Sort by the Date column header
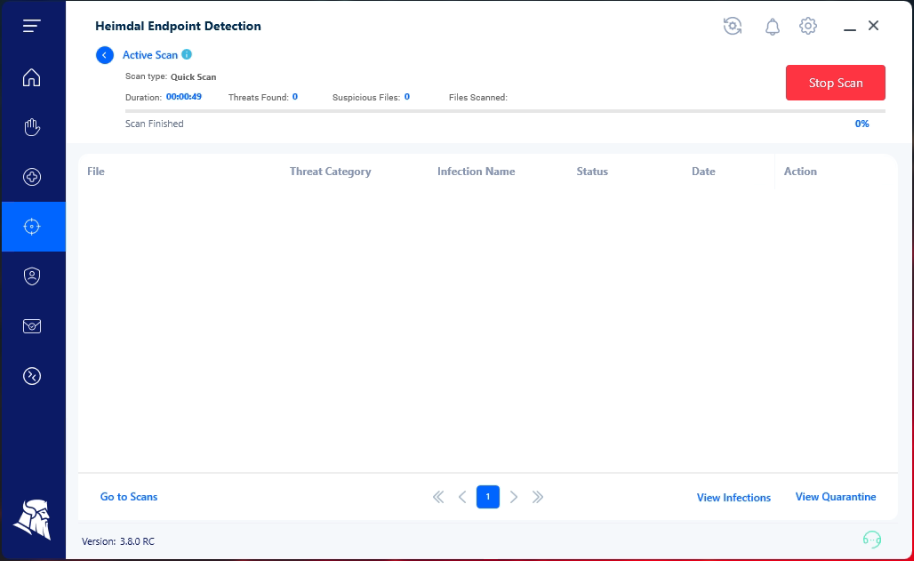The image size is (914, 561). point(703,171)
